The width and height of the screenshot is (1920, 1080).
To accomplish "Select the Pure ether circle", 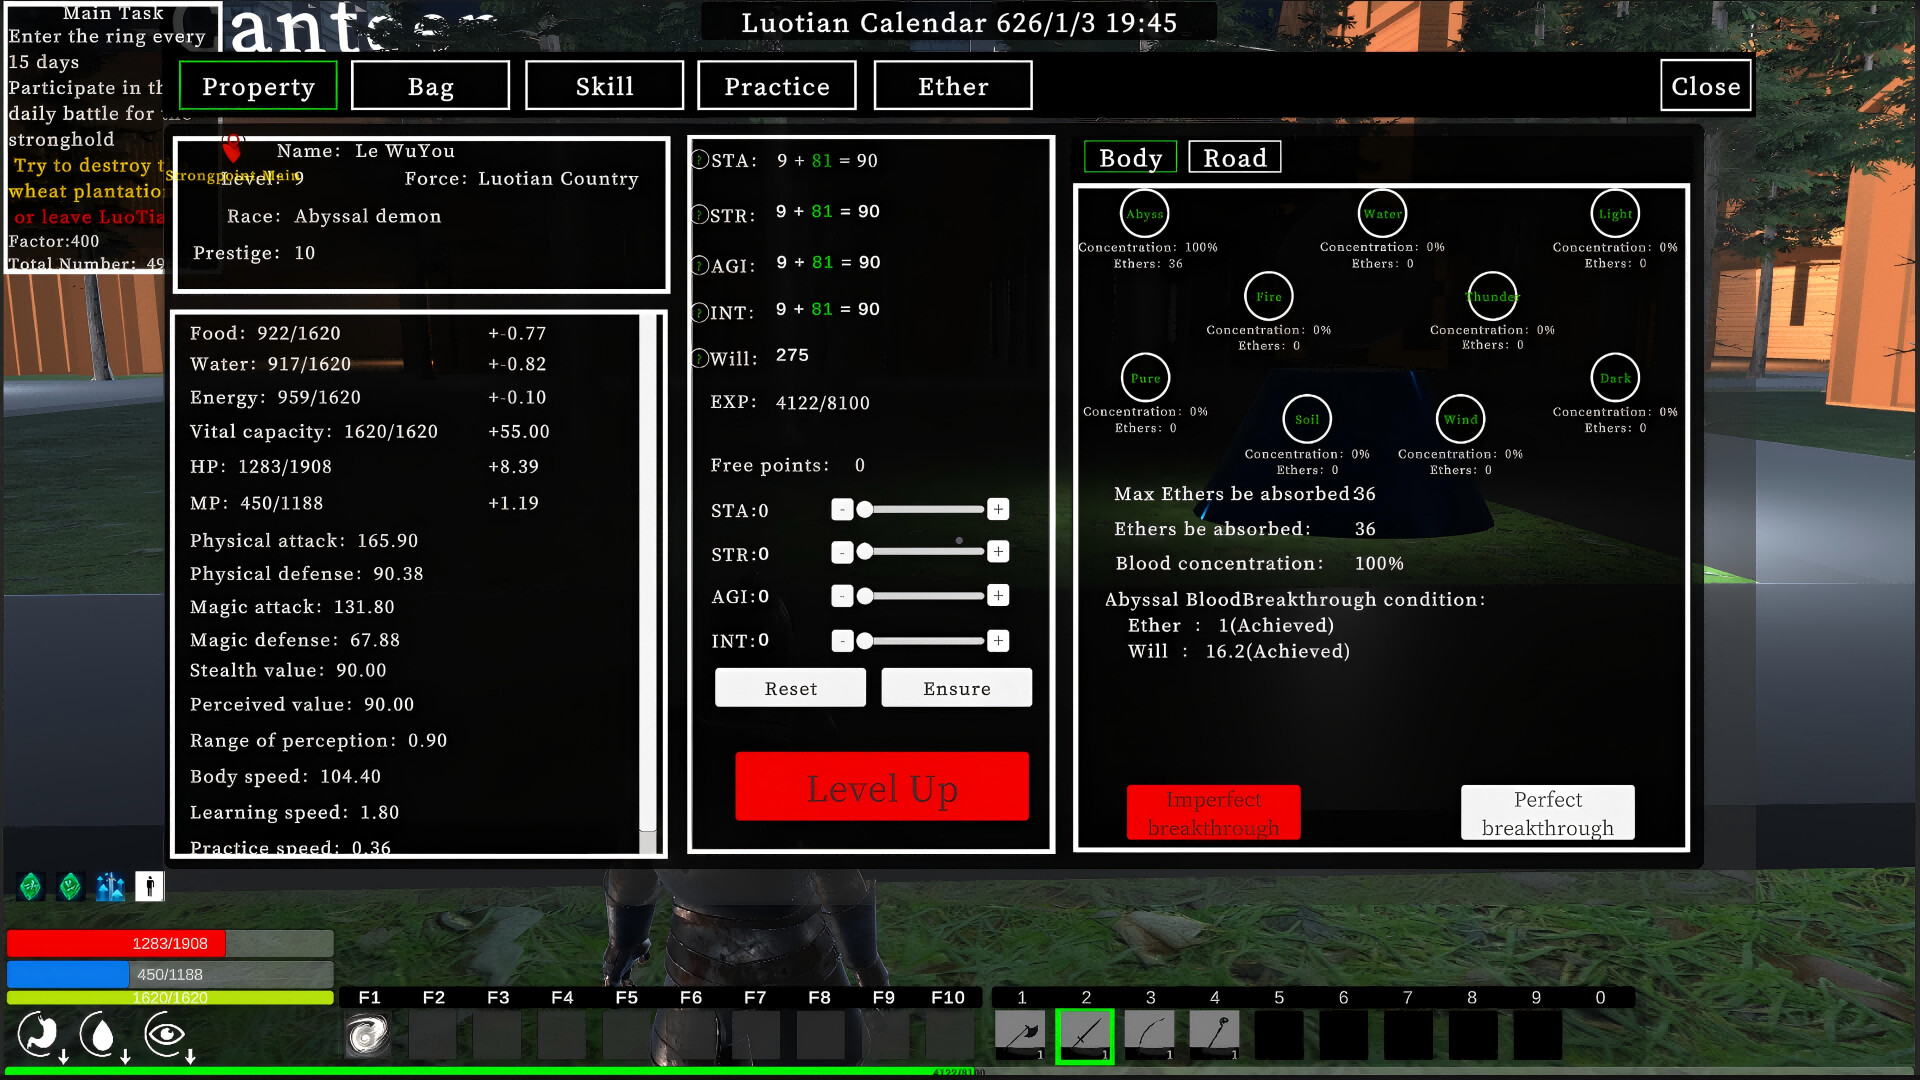I will (x=1145, y=378).
